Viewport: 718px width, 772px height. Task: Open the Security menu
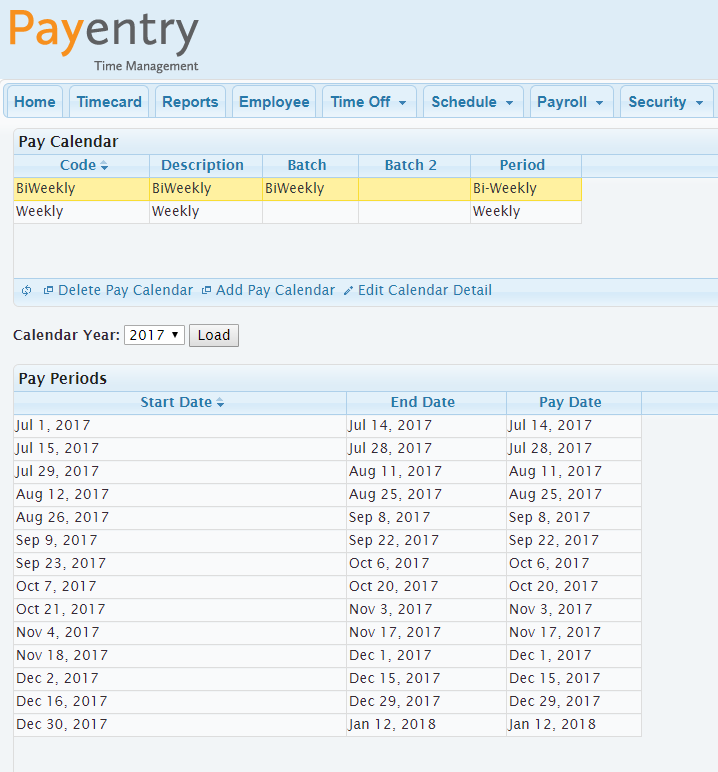[x=666, y=102]
